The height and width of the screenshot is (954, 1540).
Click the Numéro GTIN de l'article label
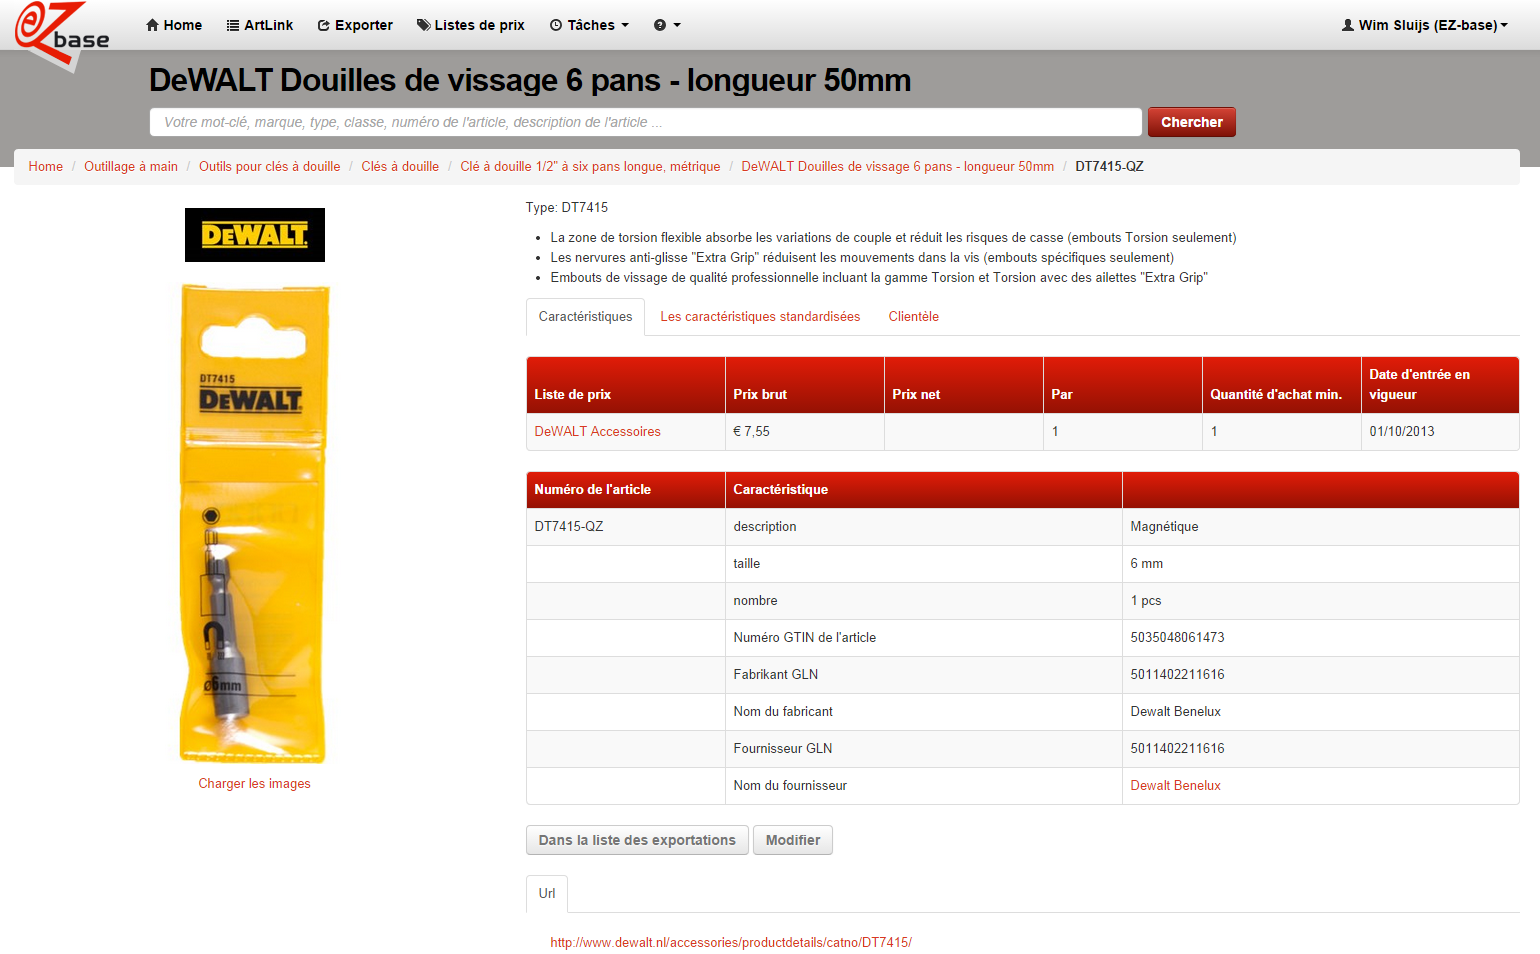pyautogui.click(x=805, y=638)
